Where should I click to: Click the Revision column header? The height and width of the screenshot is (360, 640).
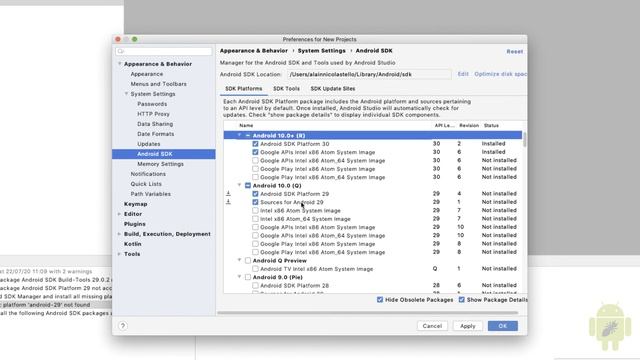[x=469, y=125]
